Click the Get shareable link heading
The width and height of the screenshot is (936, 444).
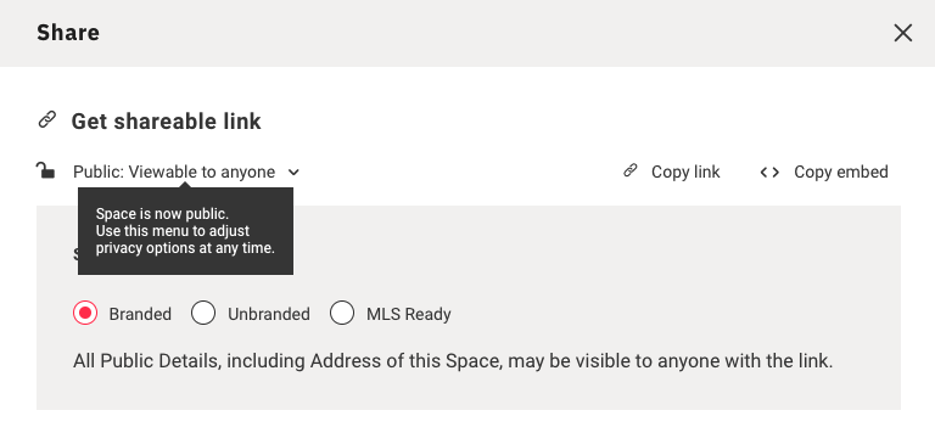[x=166, y=121]
